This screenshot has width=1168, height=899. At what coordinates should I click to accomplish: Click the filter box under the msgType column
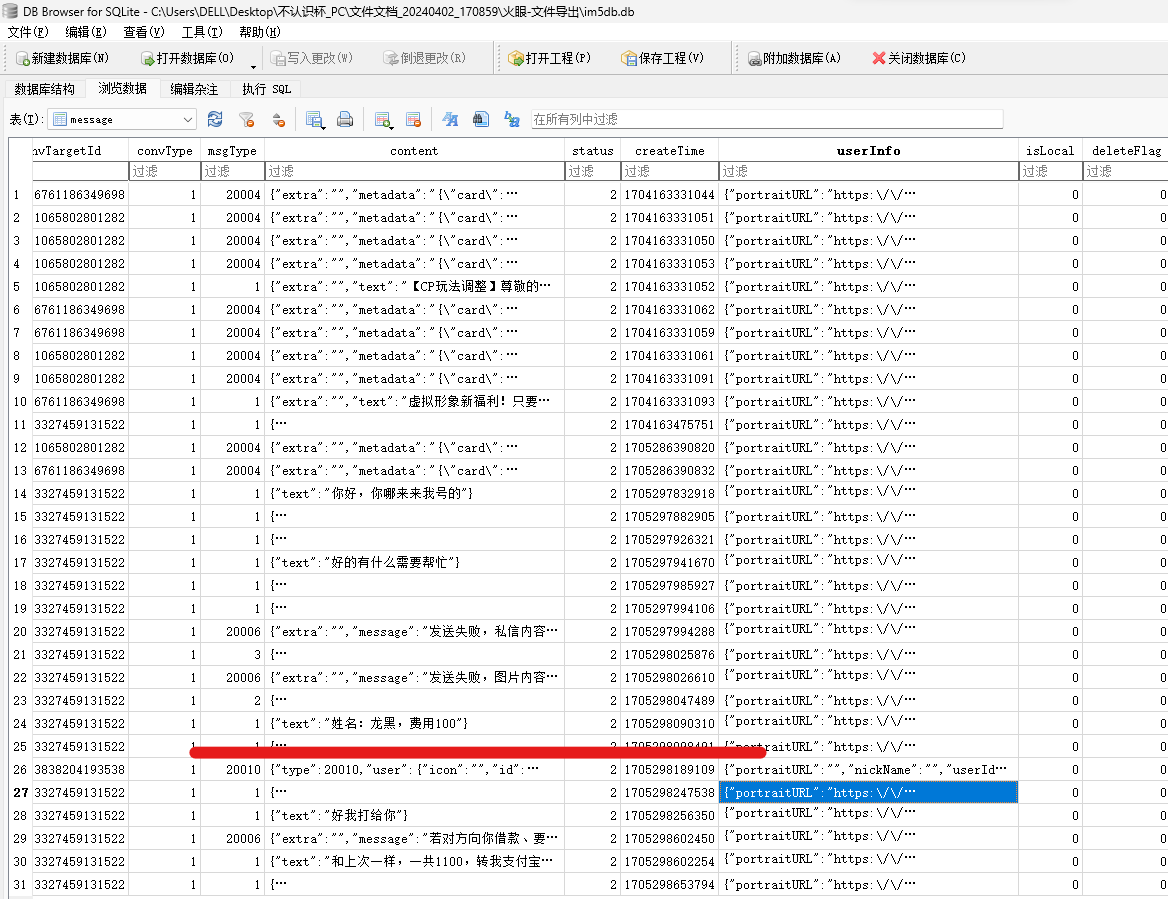(232, 171)
